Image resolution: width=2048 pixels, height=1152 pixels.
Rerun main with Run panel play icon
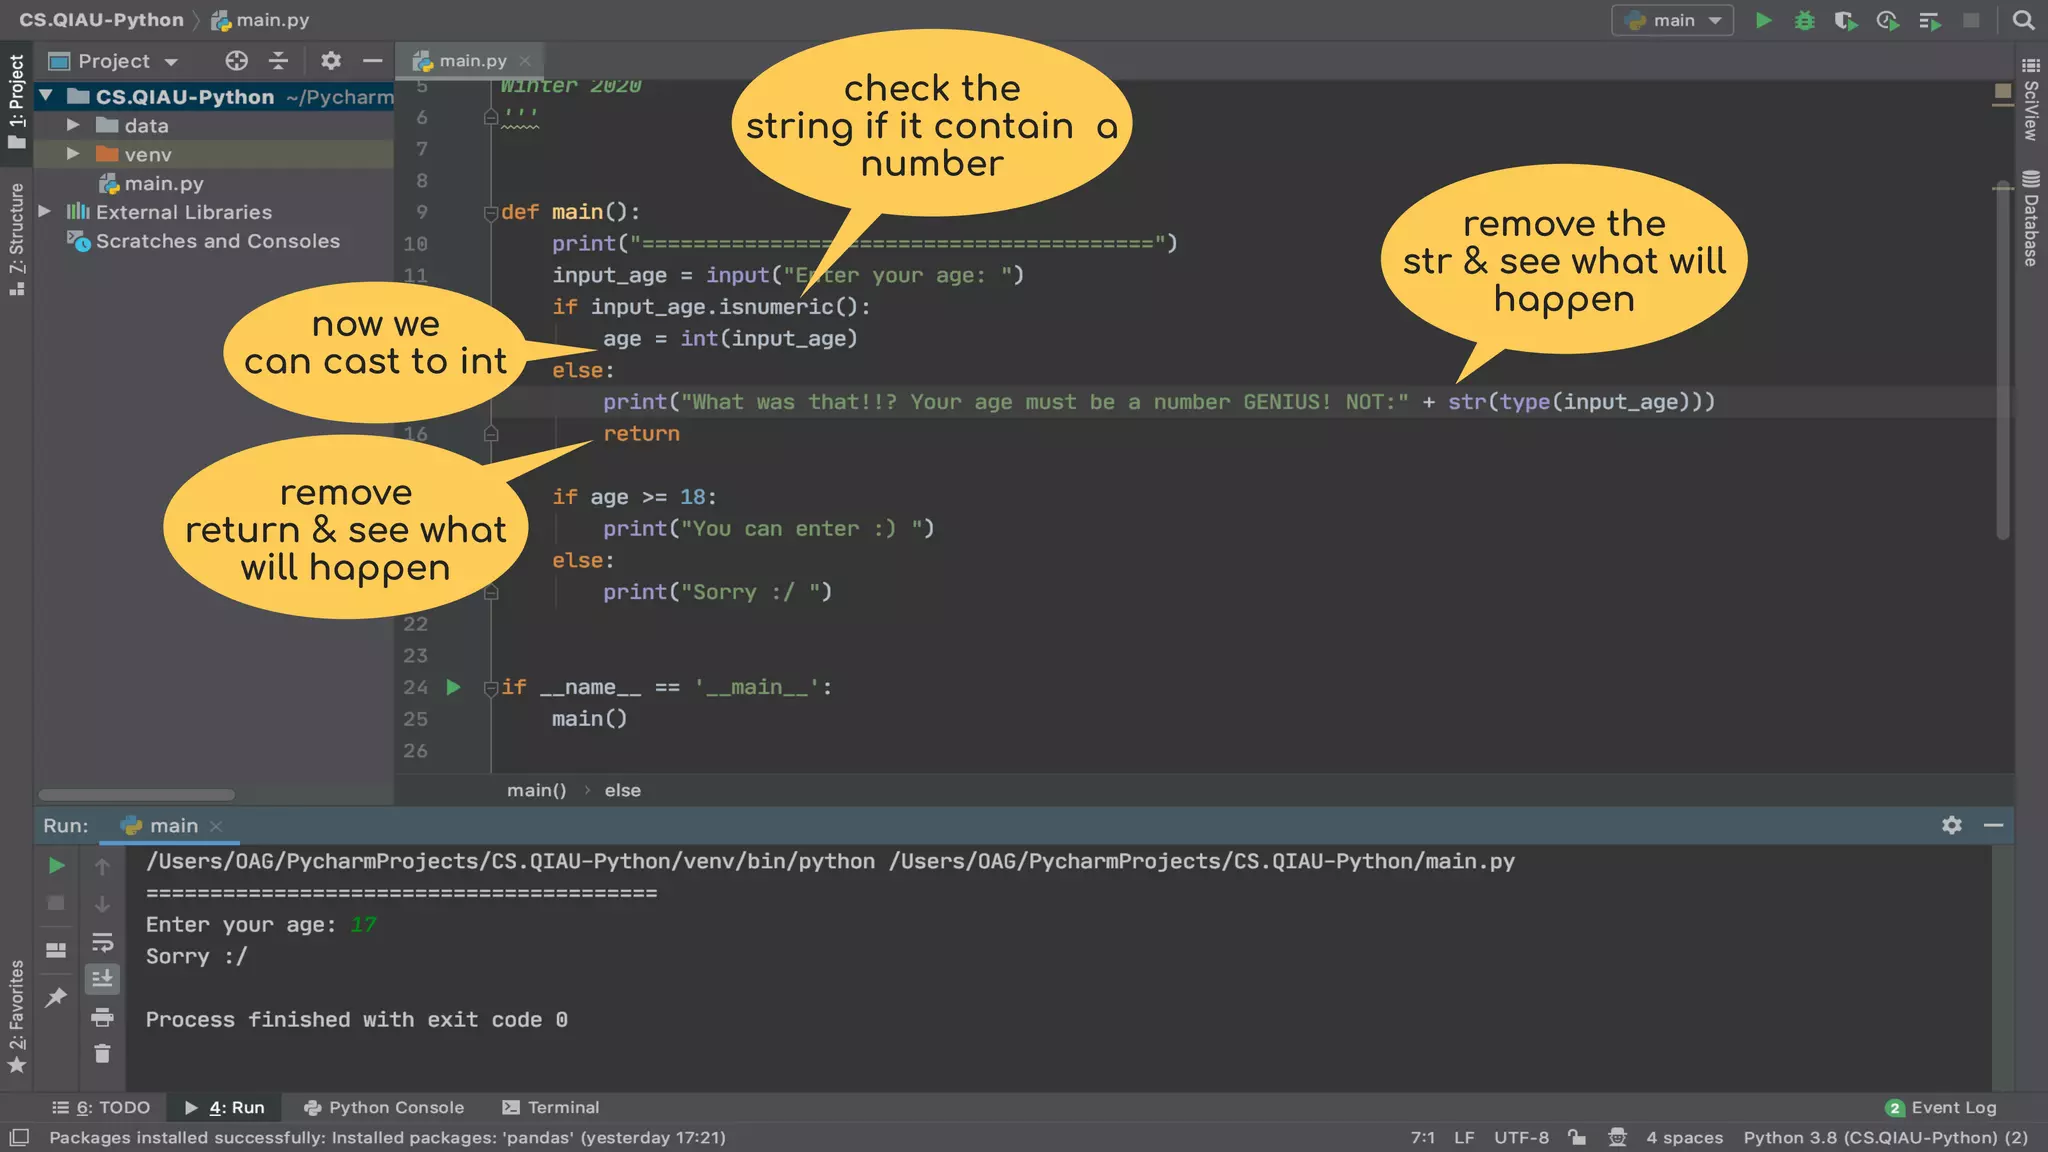(57, 865)
